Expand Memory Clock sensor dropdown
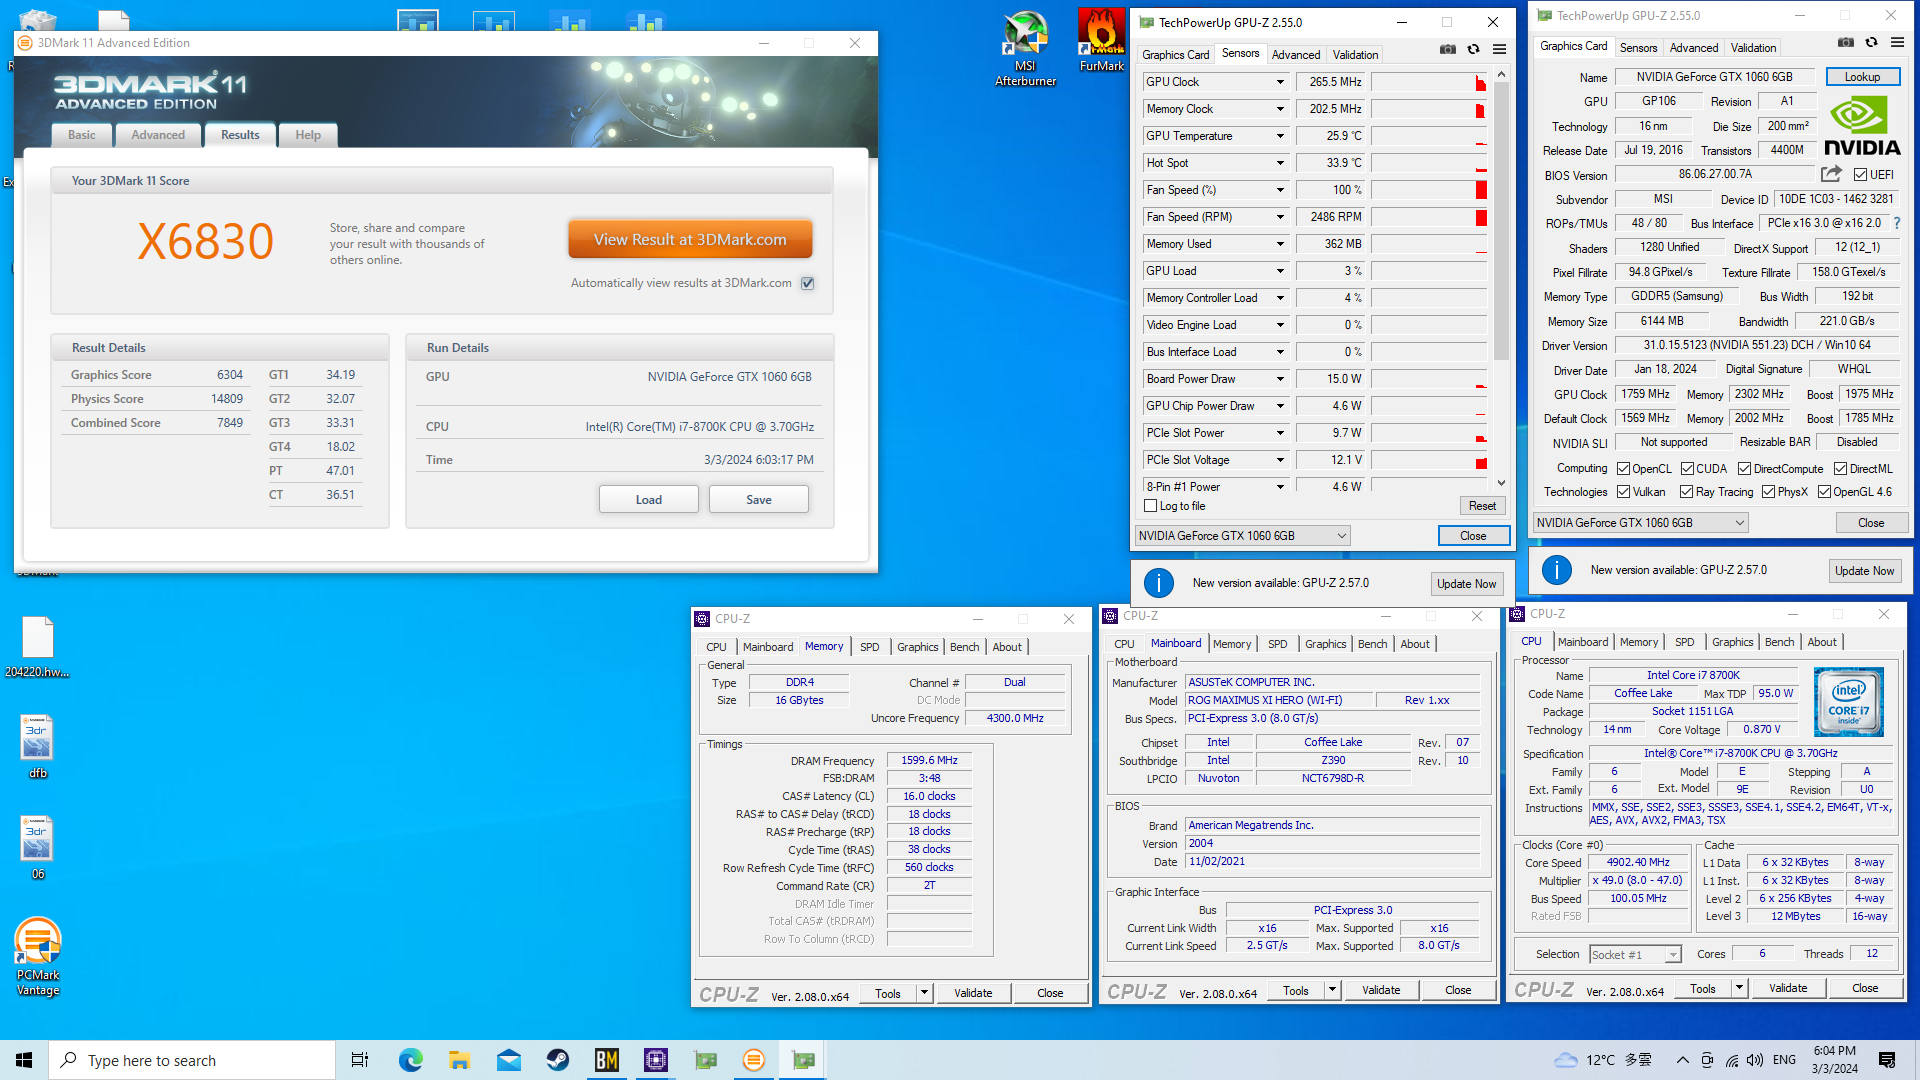The width and height of the screenshot is (1920, 1080). coord(1280,109)
